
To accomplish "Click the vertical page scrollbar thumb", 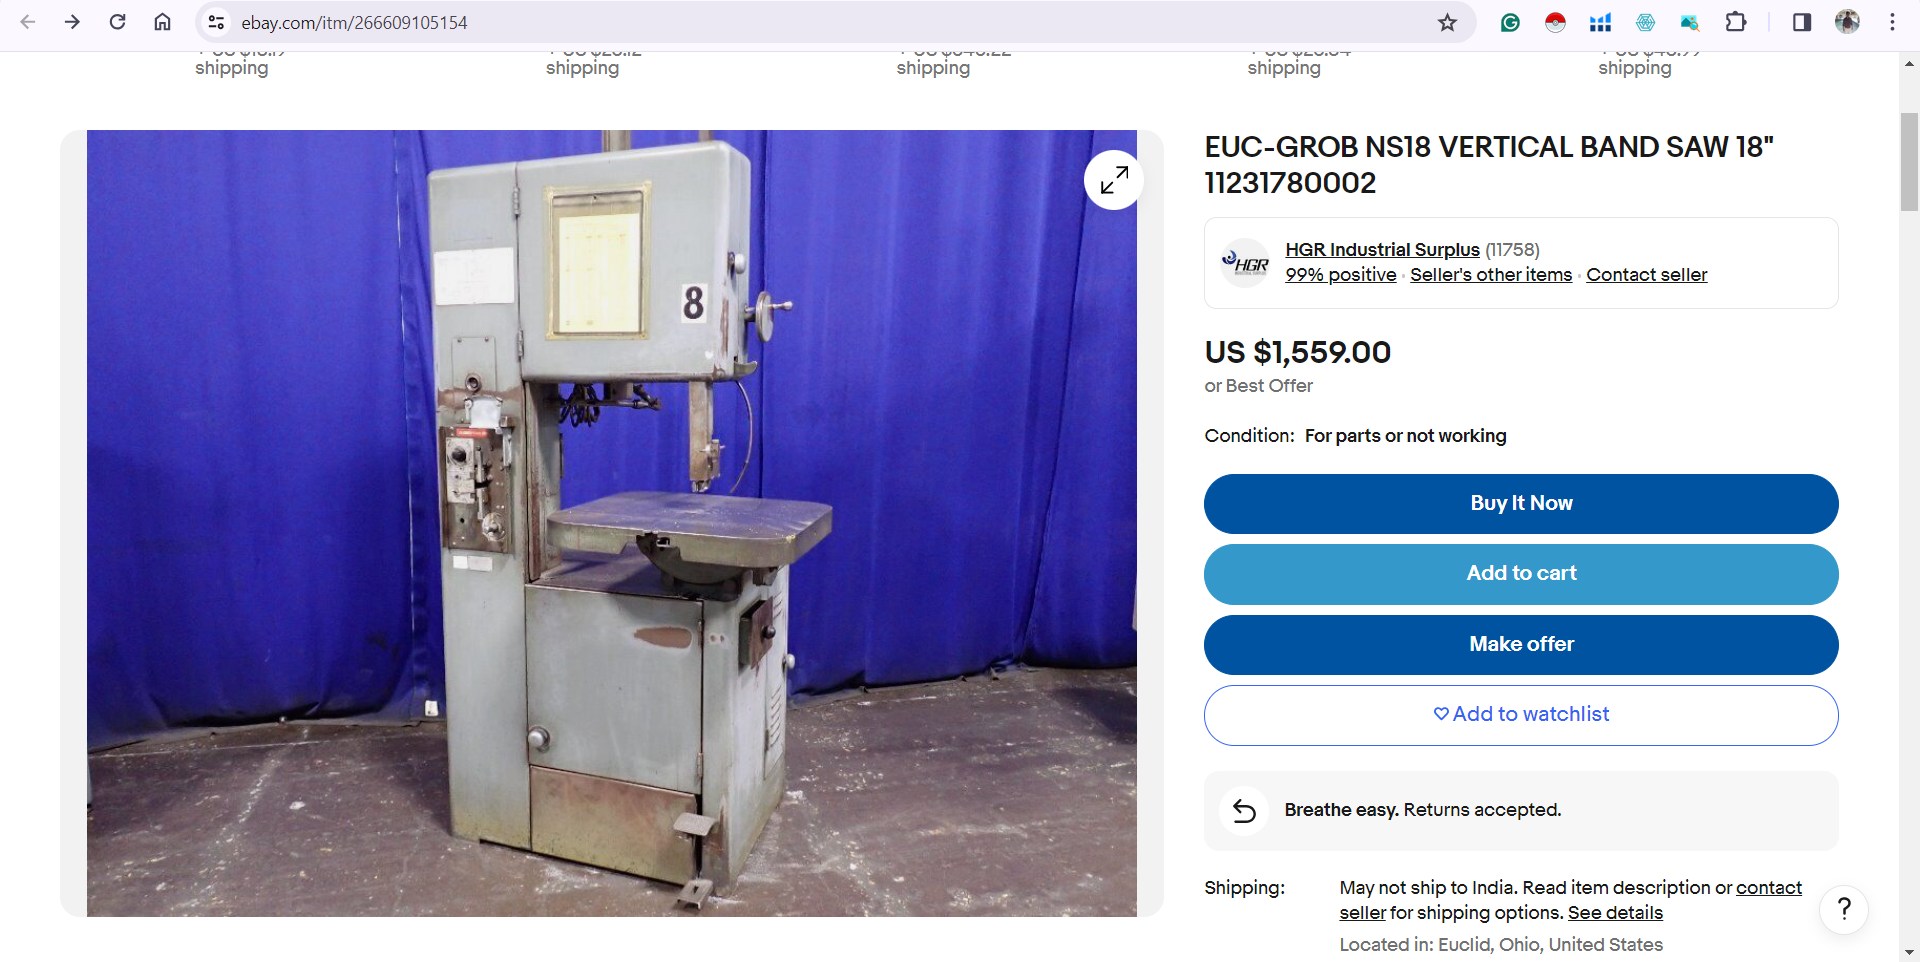I will click(x=1909, y=162).
